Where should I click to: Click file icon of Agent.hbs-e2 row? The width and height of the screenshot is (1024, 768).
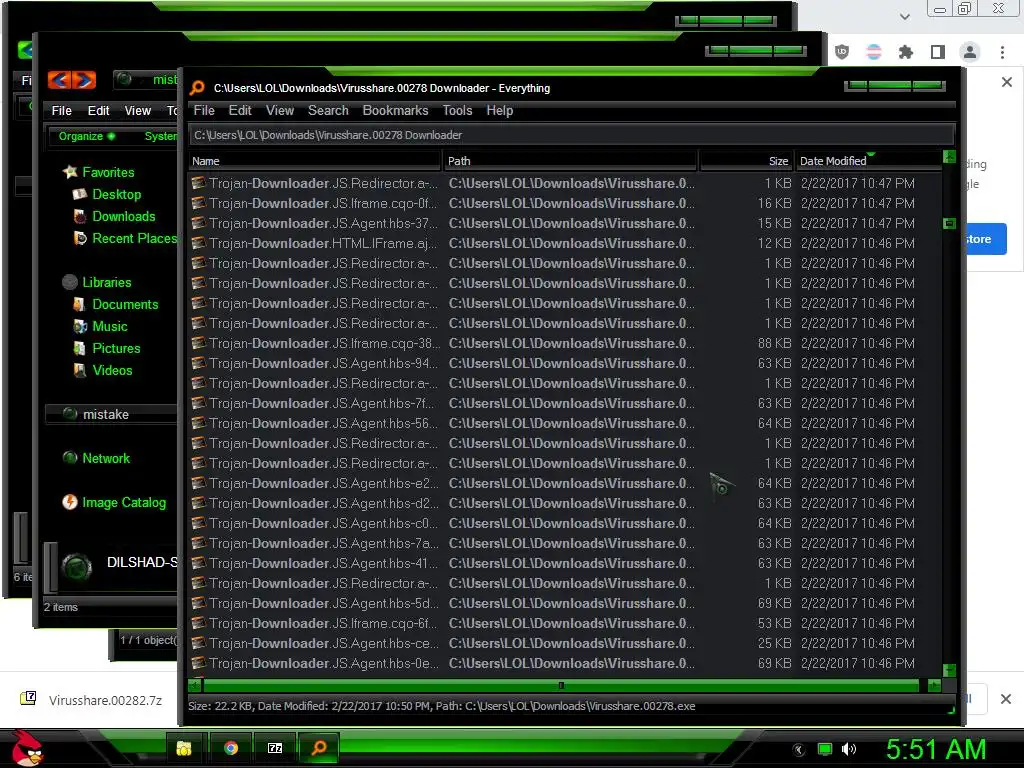pos(199,483)
